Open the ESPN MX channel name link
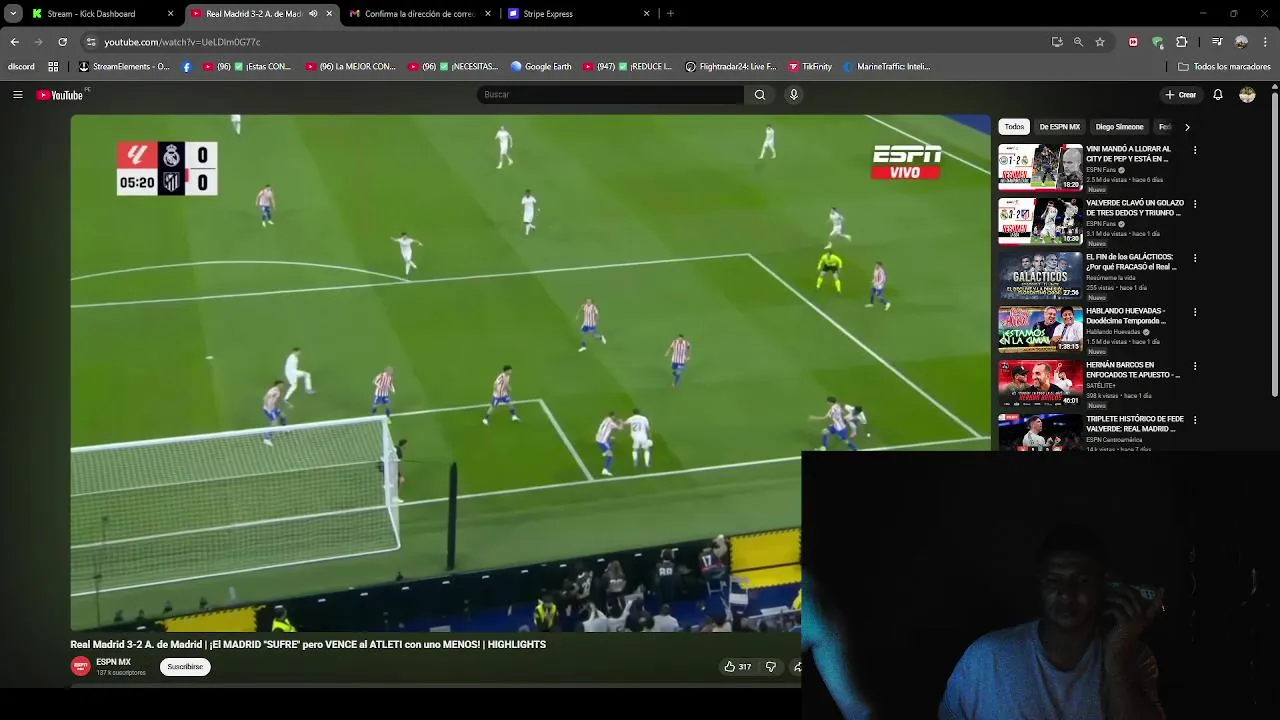 point(113,662)
